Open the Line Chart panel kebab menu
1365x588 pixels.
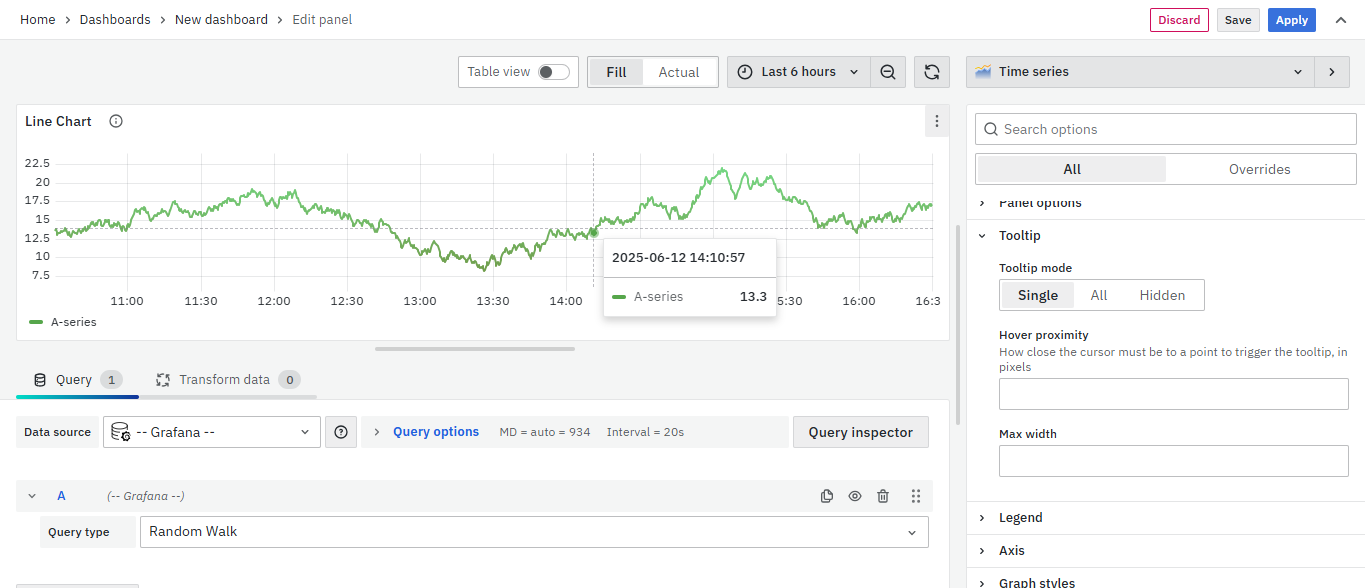coord(936,121)
